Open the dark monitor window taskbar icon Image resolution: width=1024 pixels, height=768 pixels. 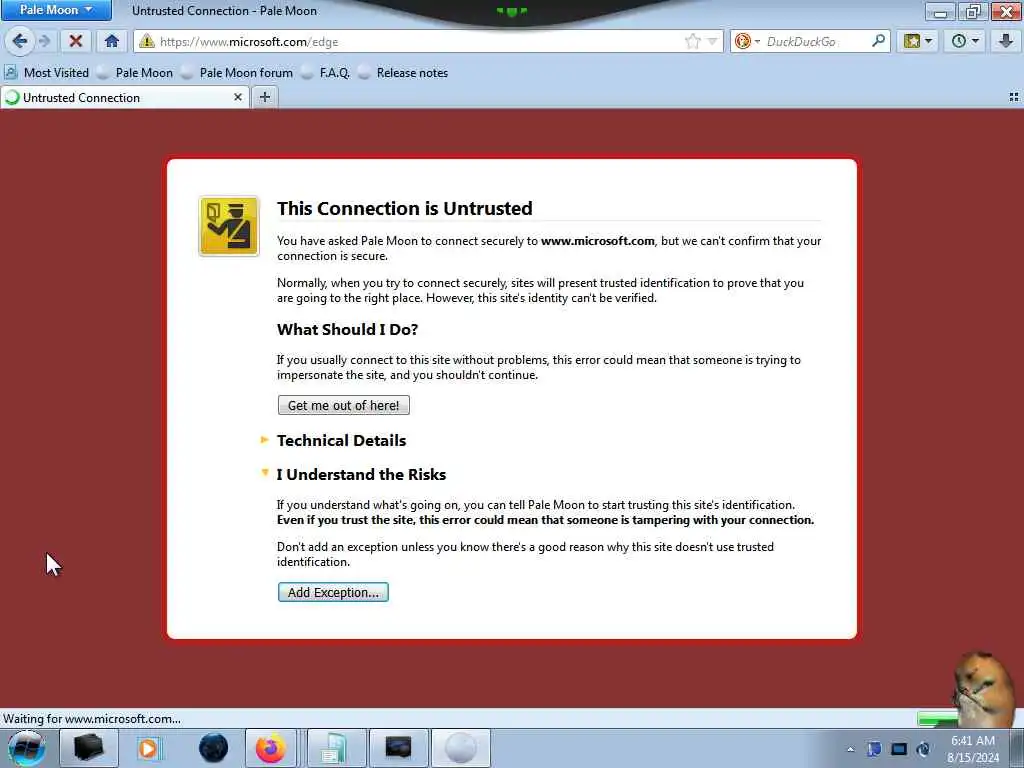[398, 748]
